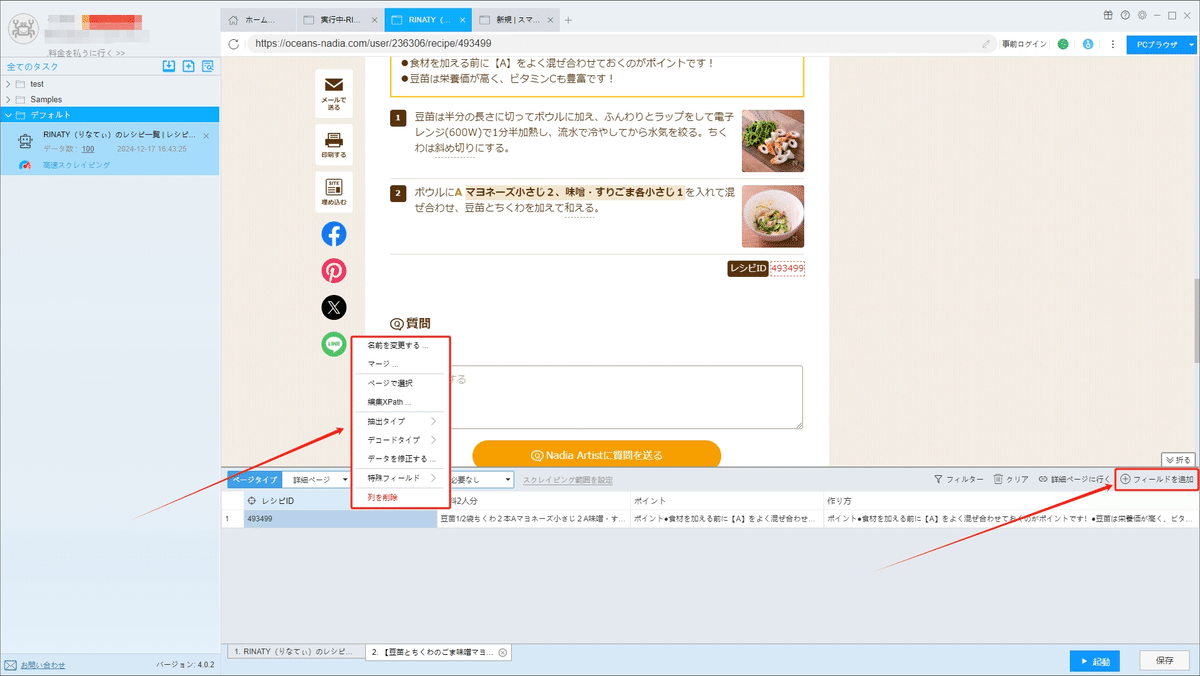This screenshot has height=676, width=1200.
Task: Click the Nadia Artistに質問を送る button
Action: [x=596, y=455]
